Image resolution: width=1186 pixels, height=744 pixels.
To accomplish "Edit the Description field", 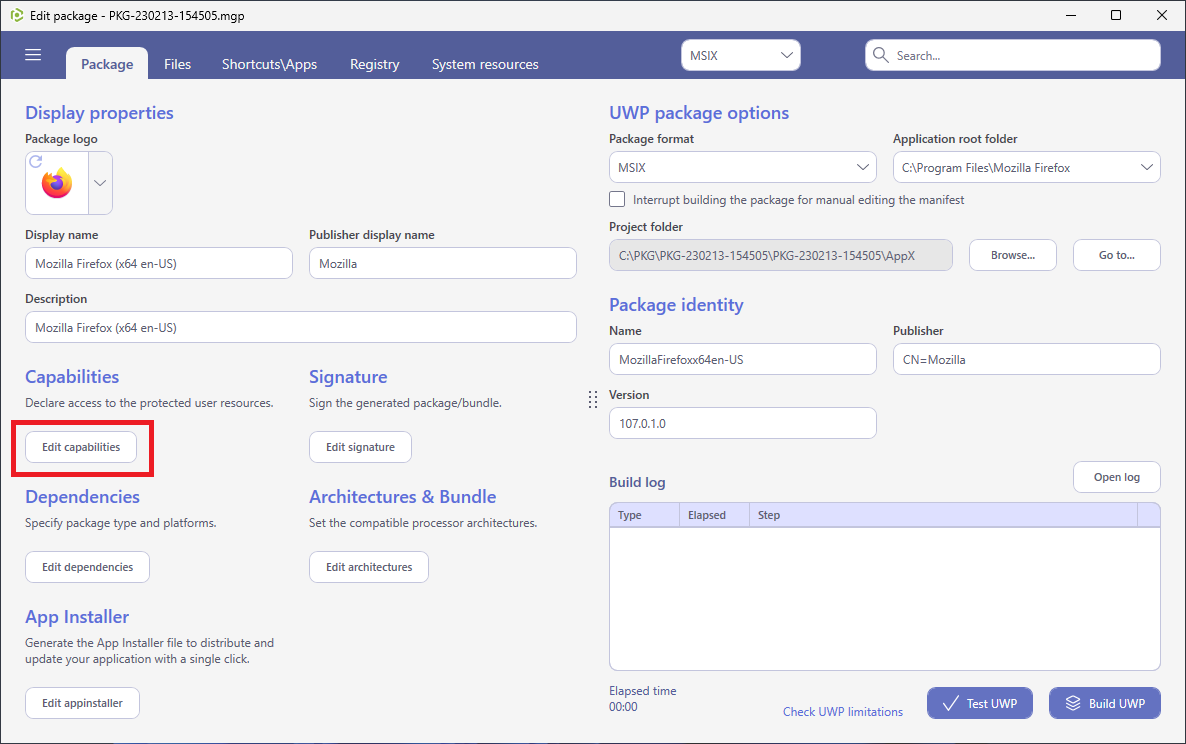I will 301,327.
